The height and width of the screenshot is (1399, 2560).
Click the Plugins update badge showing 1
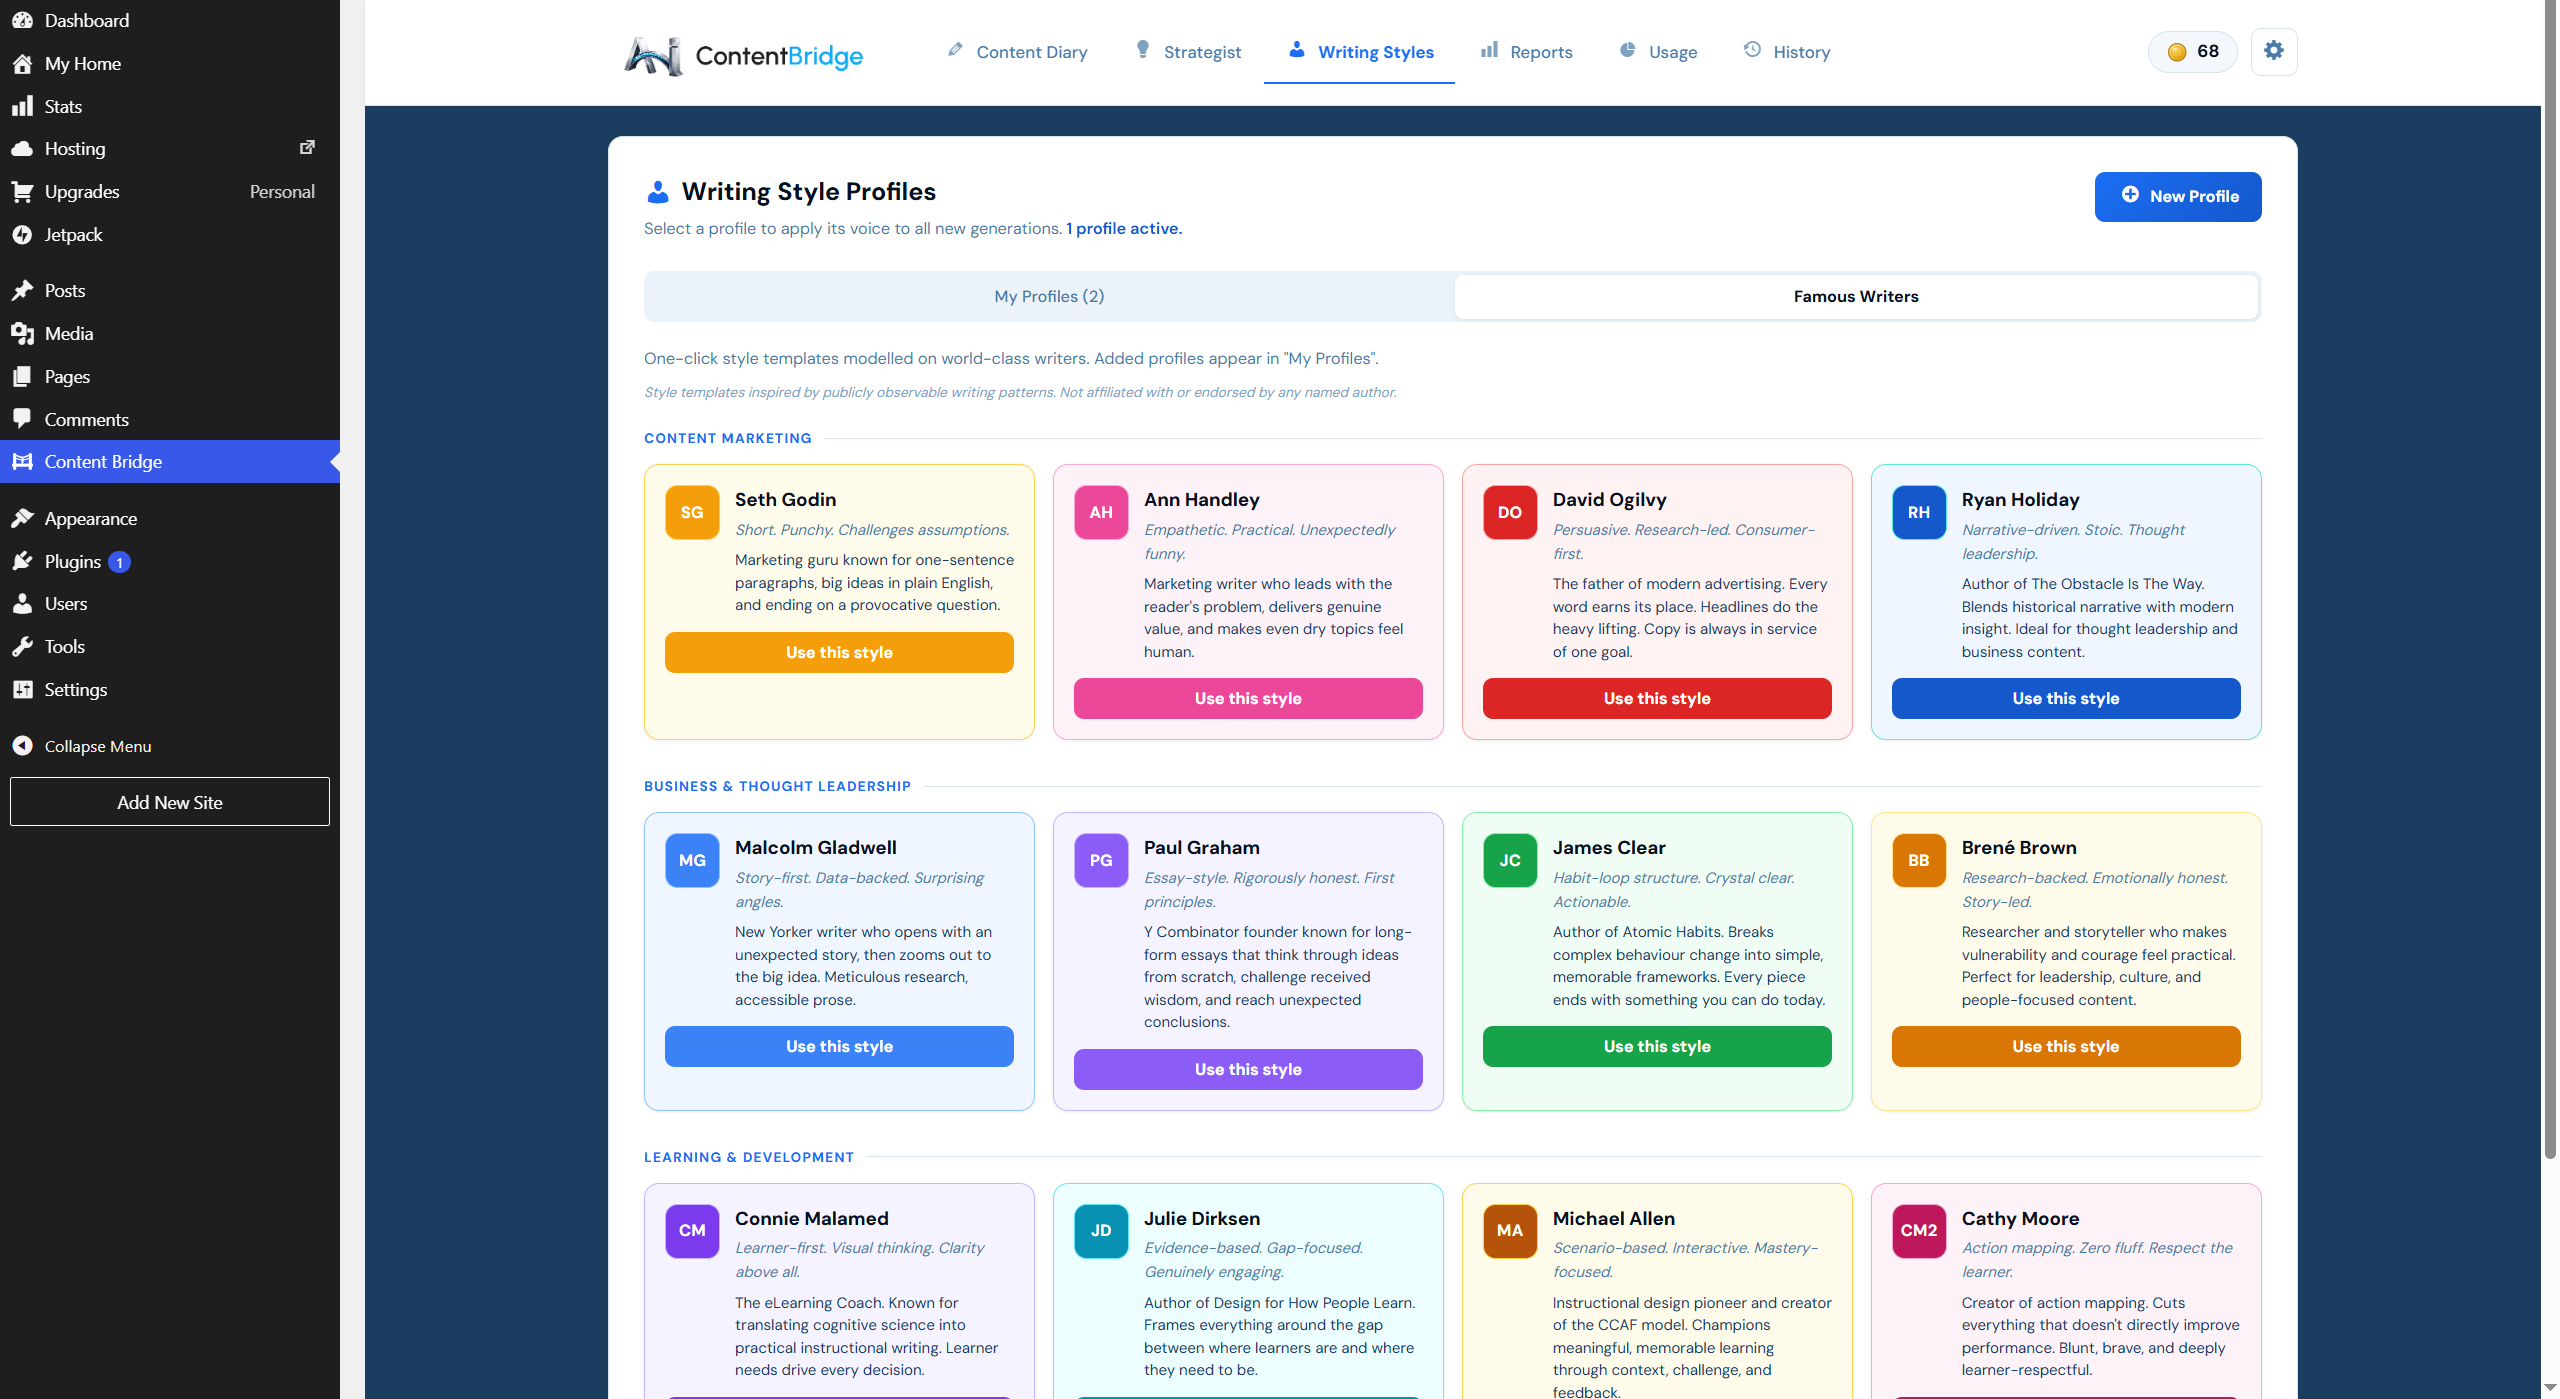[x=119, y=562]
